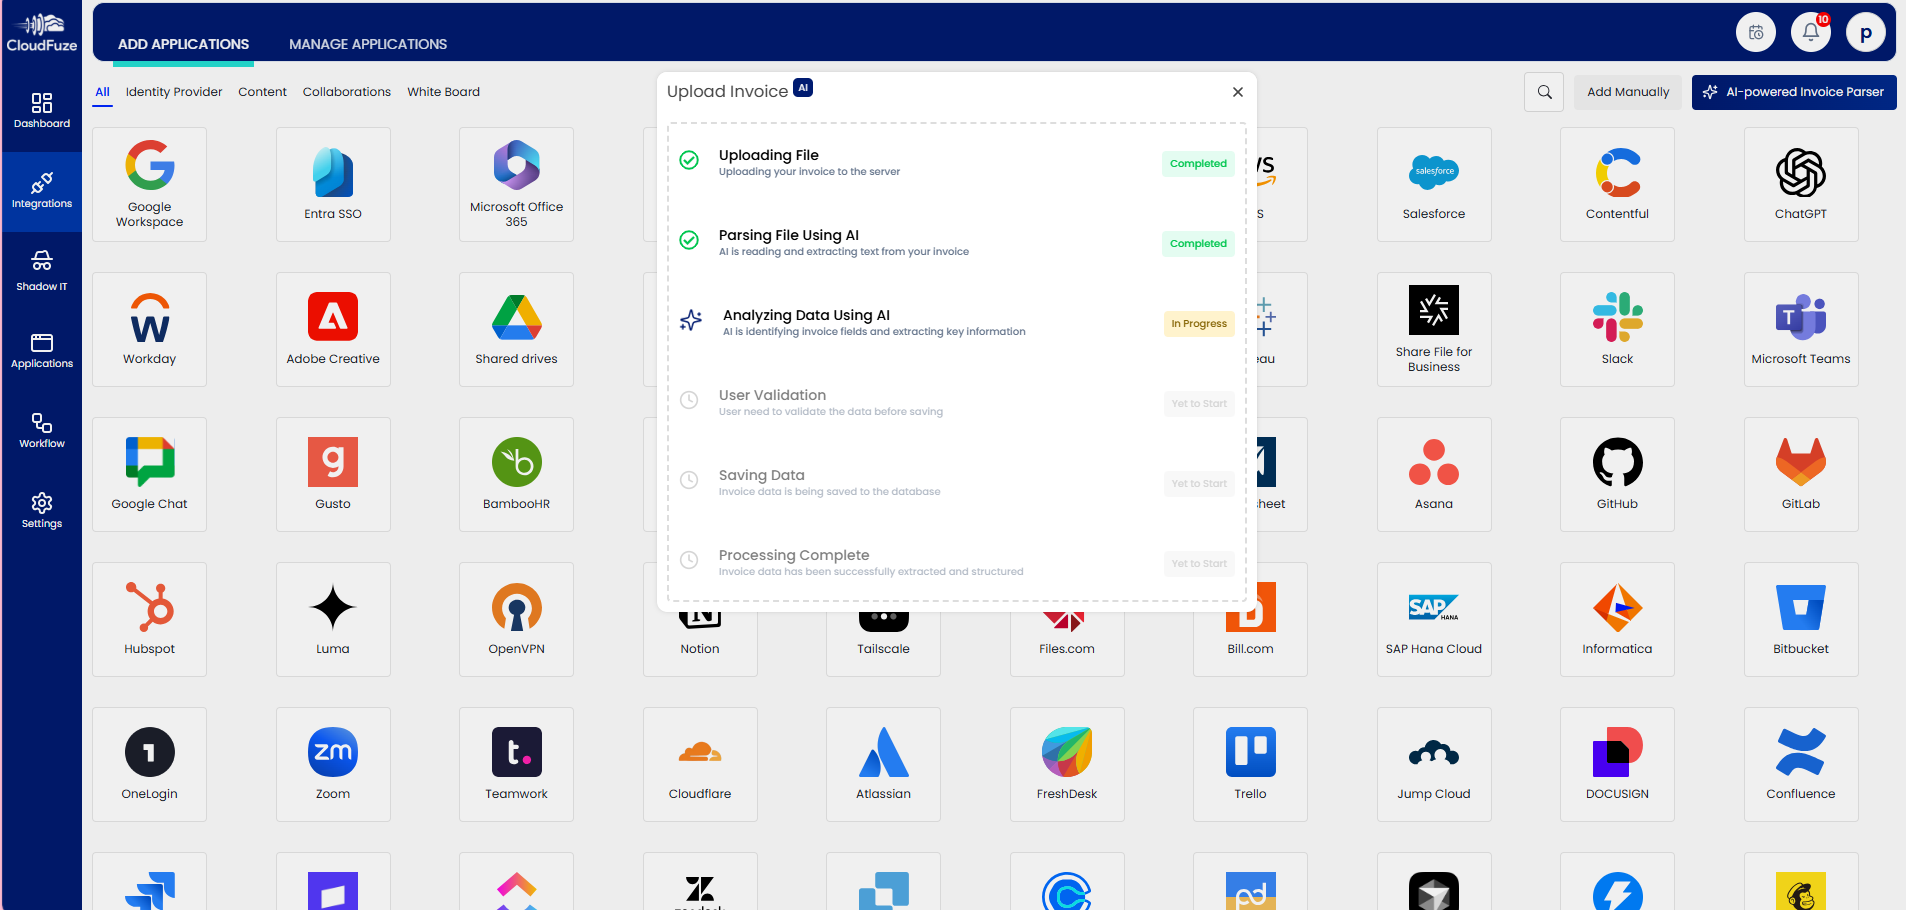Select the White Board filter tab

tap(443, 92)
